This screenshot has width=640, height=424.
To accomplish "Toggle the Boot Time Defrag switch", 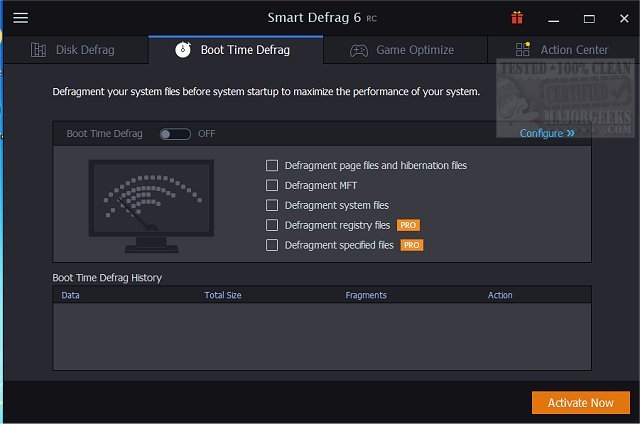I will [175, 133].
